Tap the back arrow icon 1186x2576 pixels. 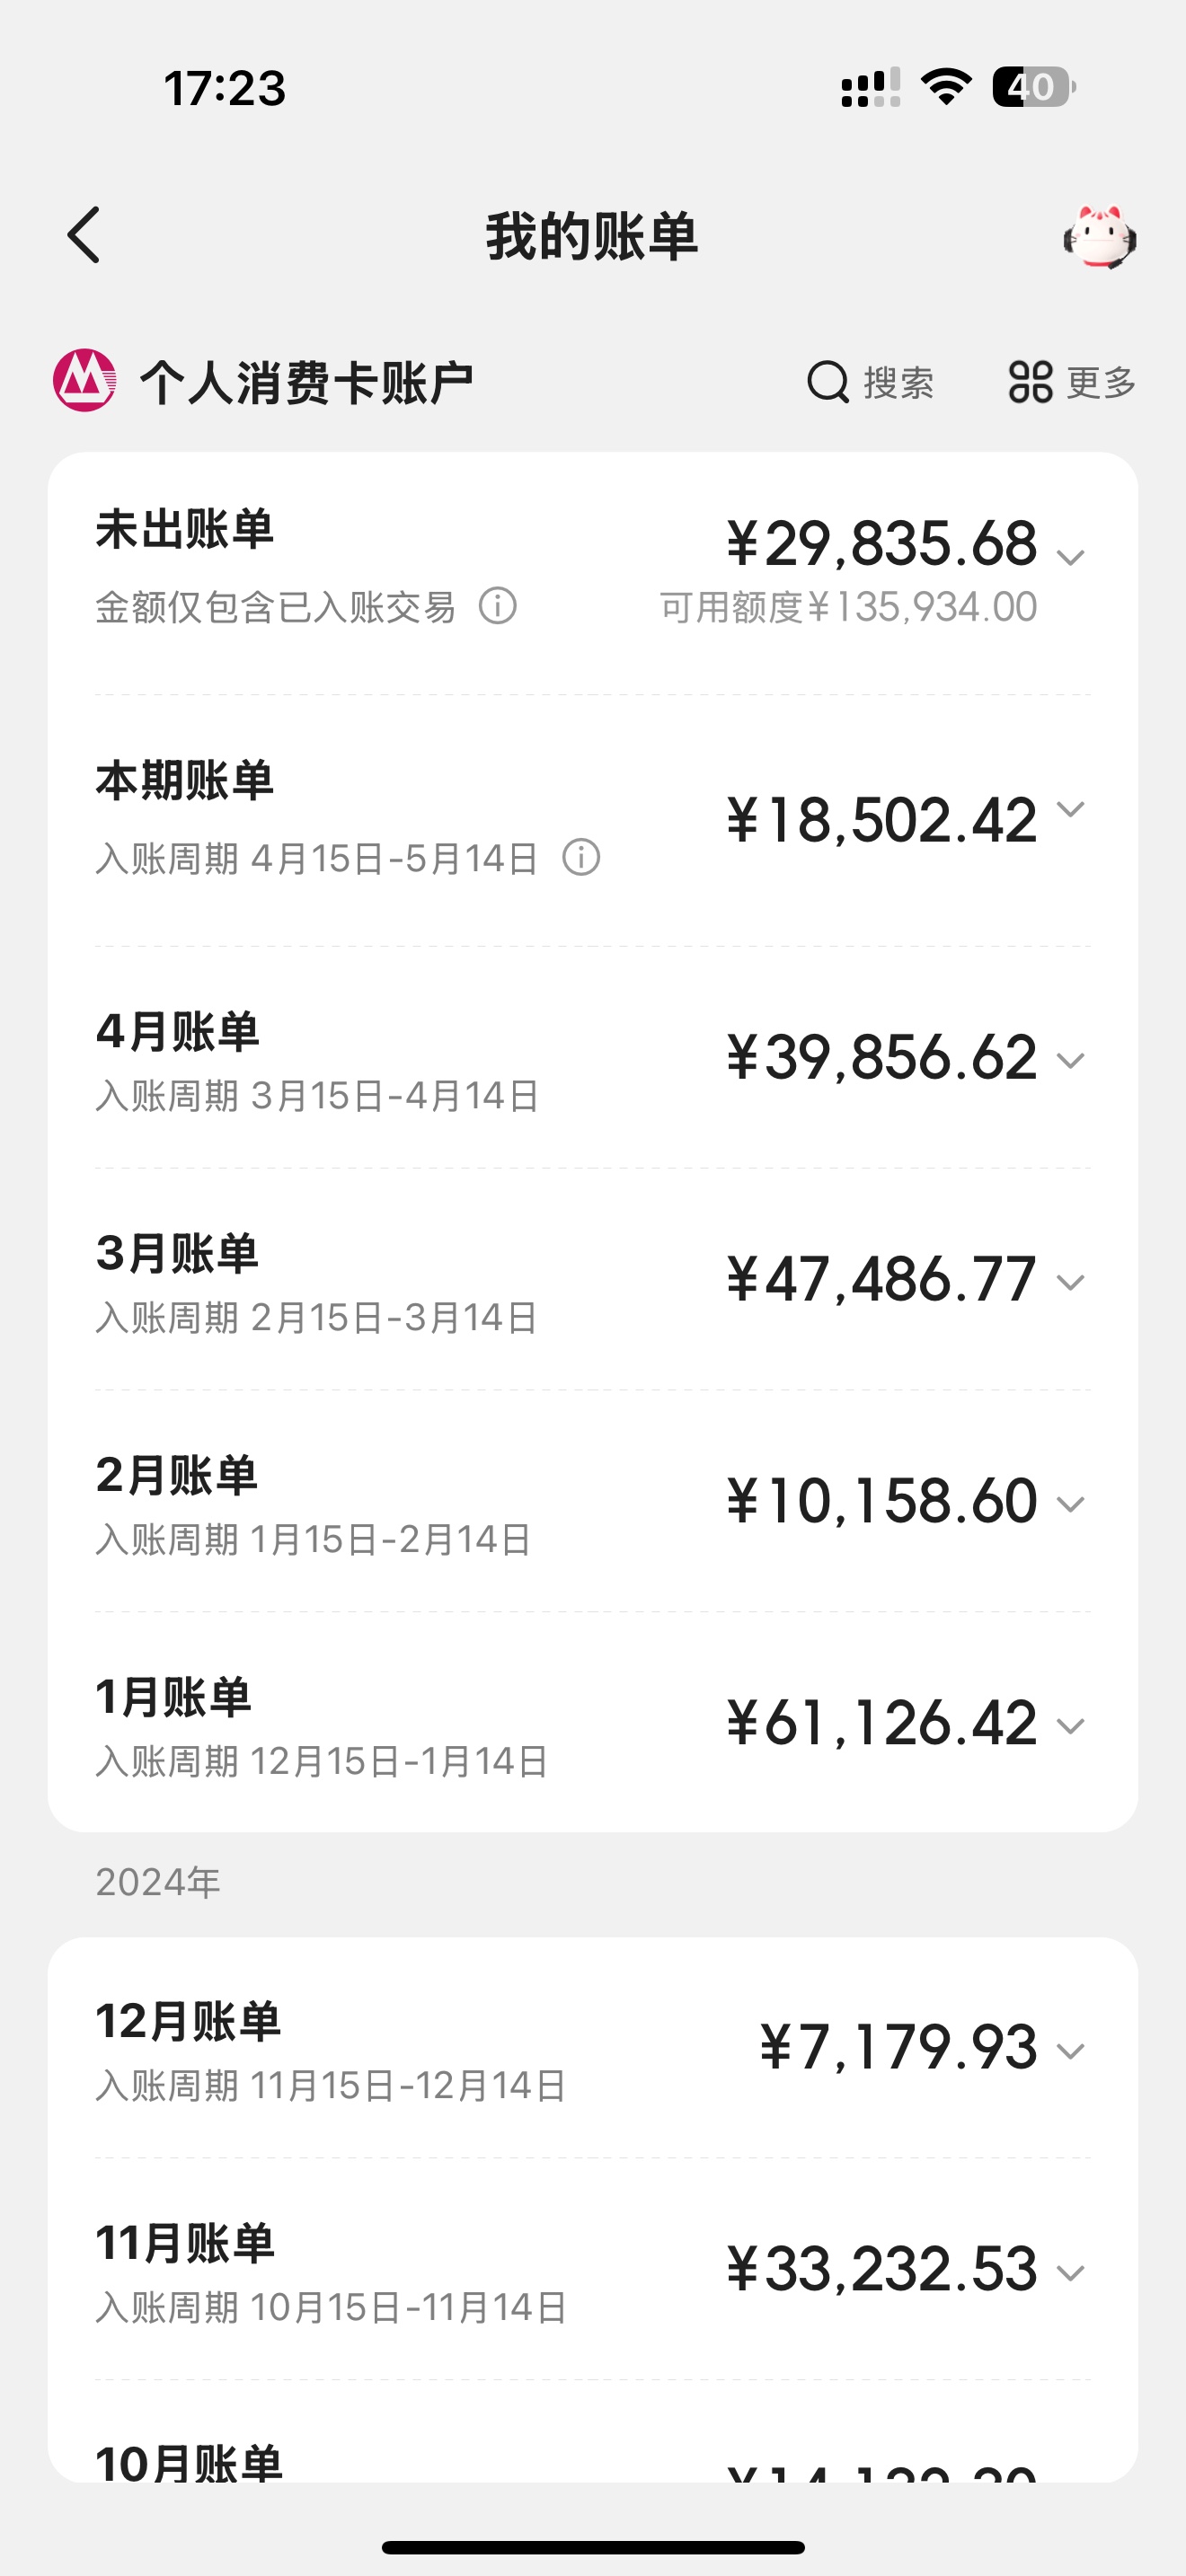(x=83, y=236)
